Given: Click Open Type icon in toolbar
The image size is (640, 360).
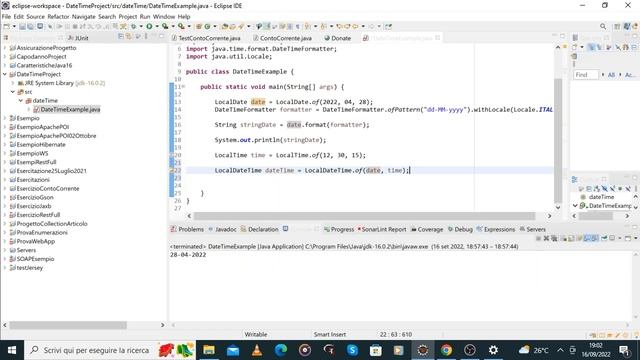Looking at the screenshot, I should 224,27.
